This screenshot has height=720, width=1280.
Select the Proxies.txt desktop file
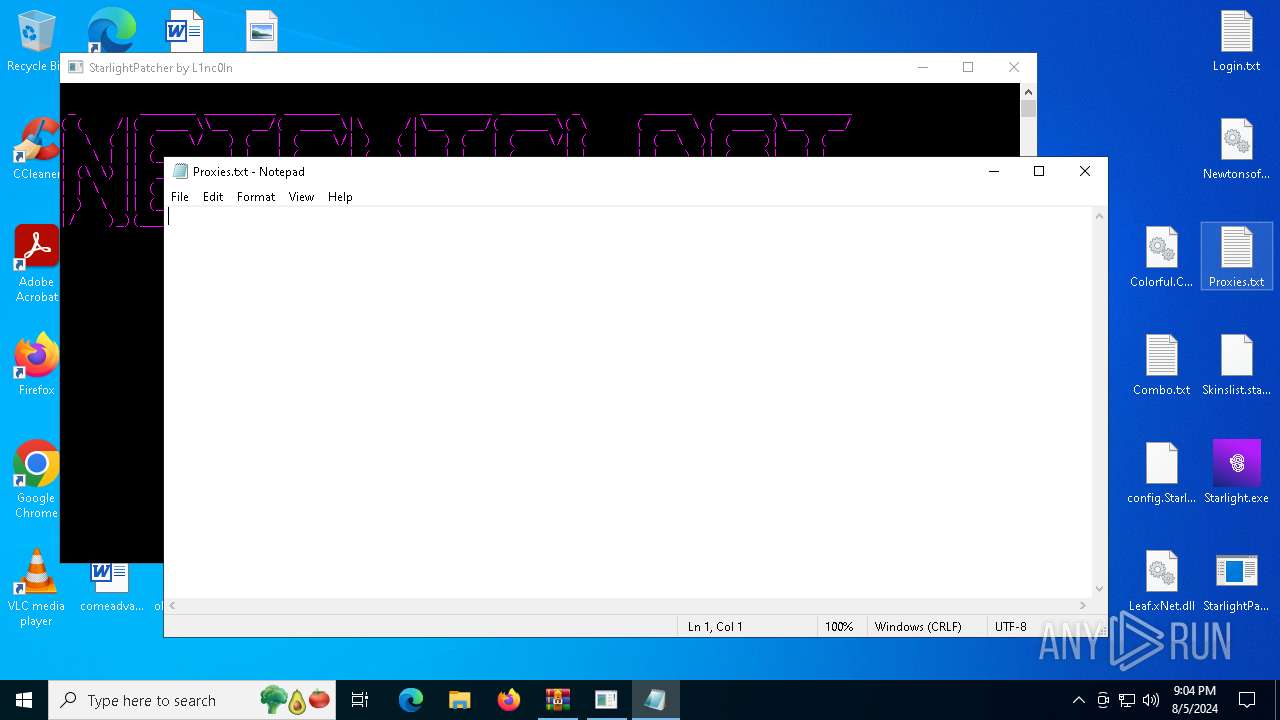pyautogui.click(x=1236, y=257)
